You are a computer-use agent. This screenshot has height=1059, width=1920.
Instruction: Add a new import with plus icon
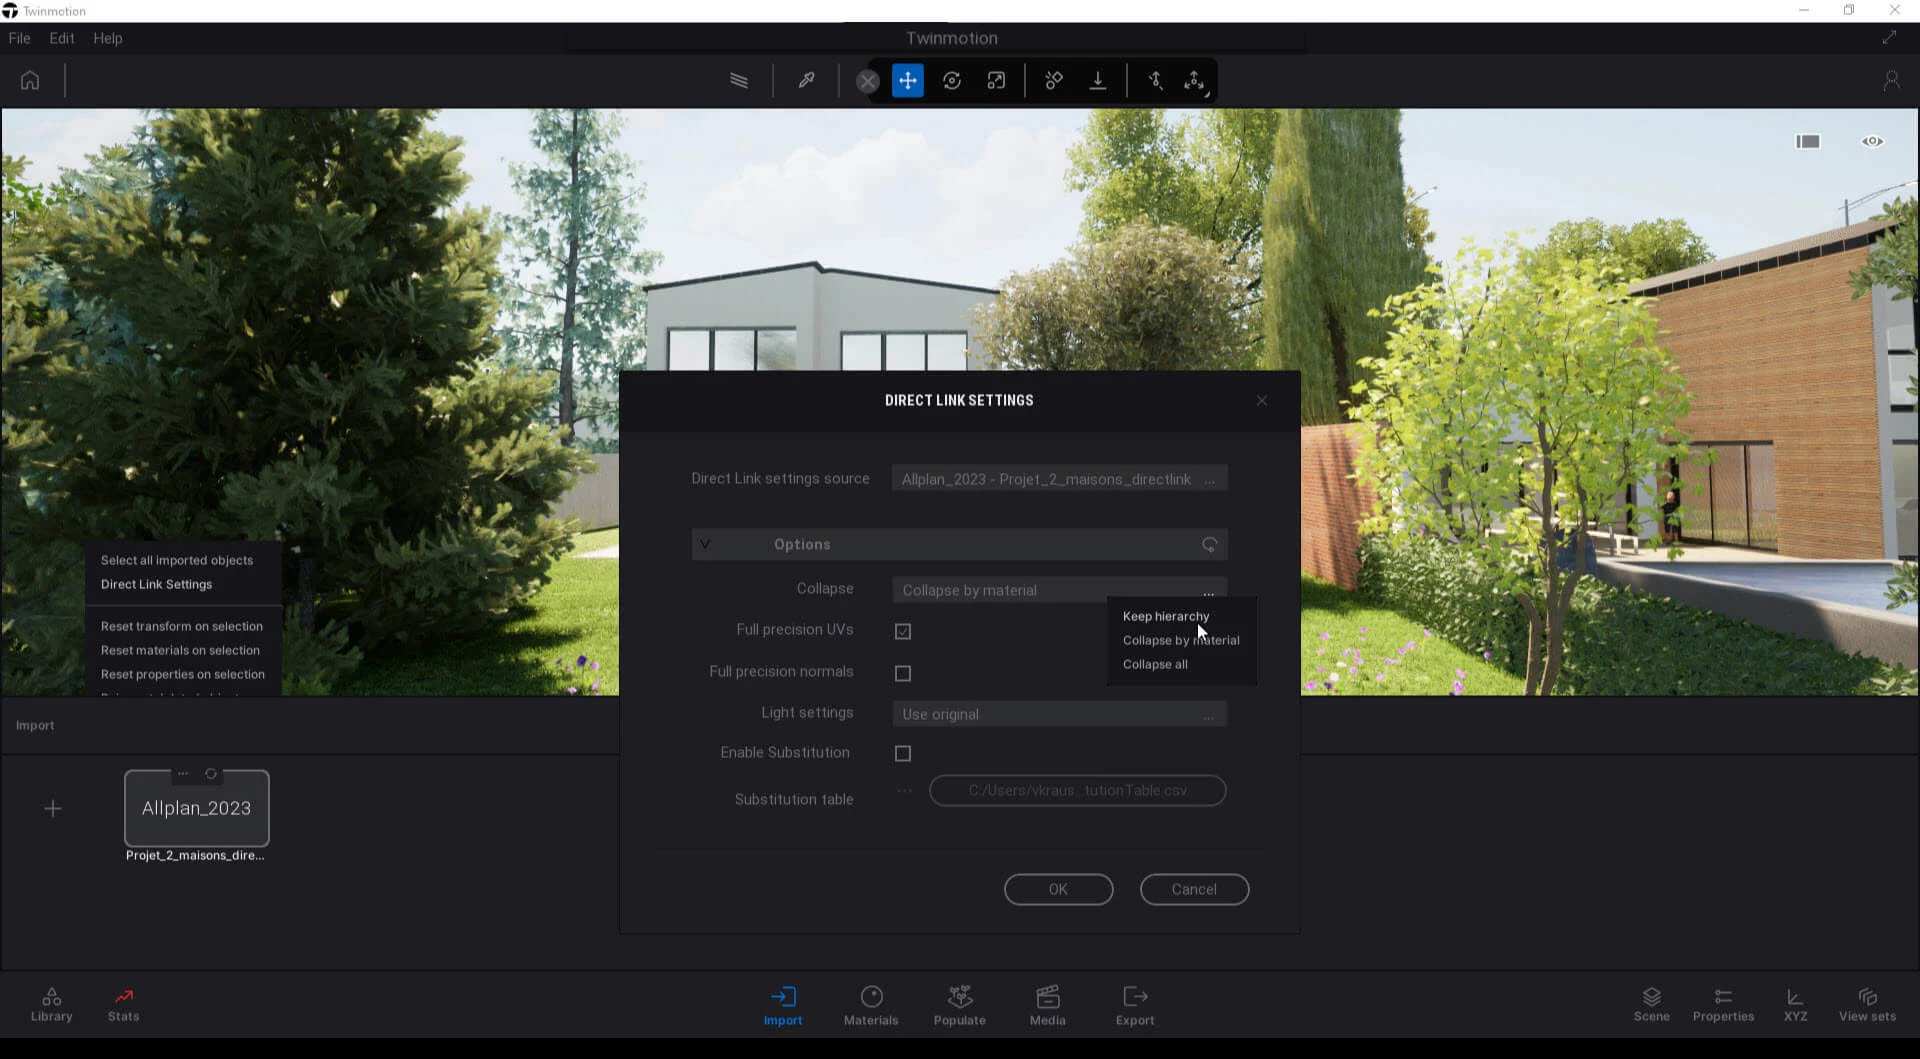(53, 808)
